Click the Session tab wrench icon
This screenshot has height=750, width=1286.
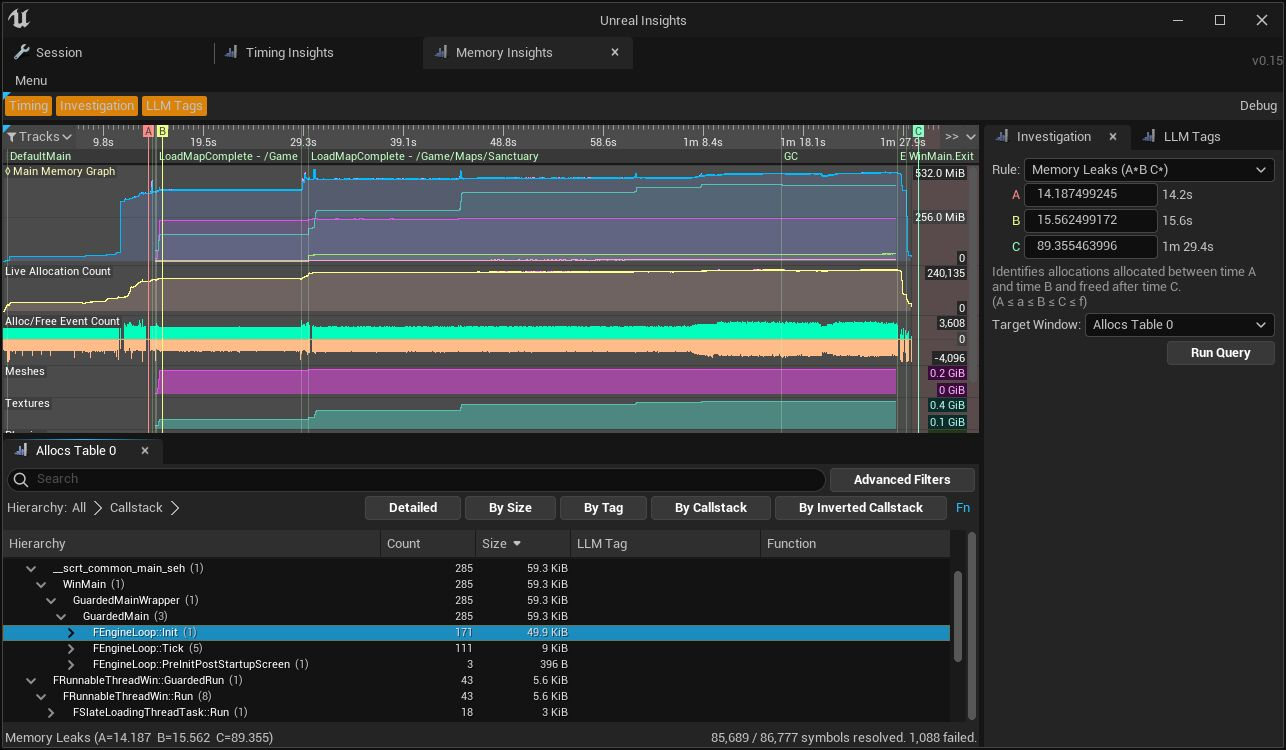click(x=20, y=52)
